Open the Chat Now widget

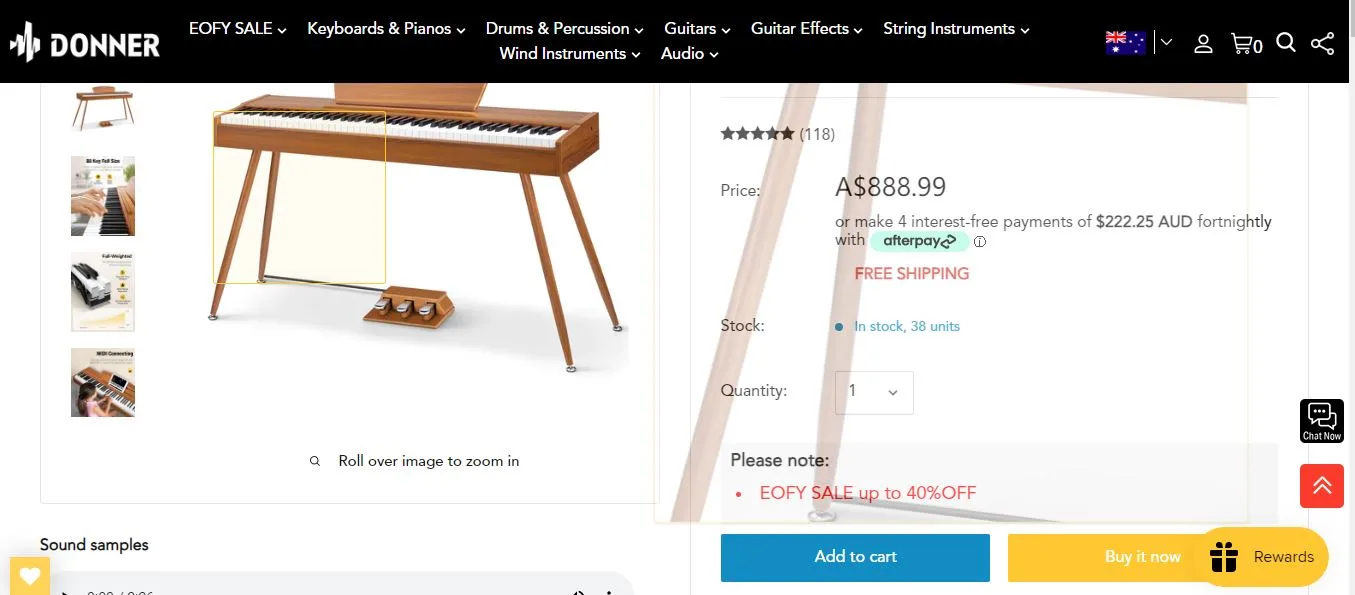click(1321, 419)
